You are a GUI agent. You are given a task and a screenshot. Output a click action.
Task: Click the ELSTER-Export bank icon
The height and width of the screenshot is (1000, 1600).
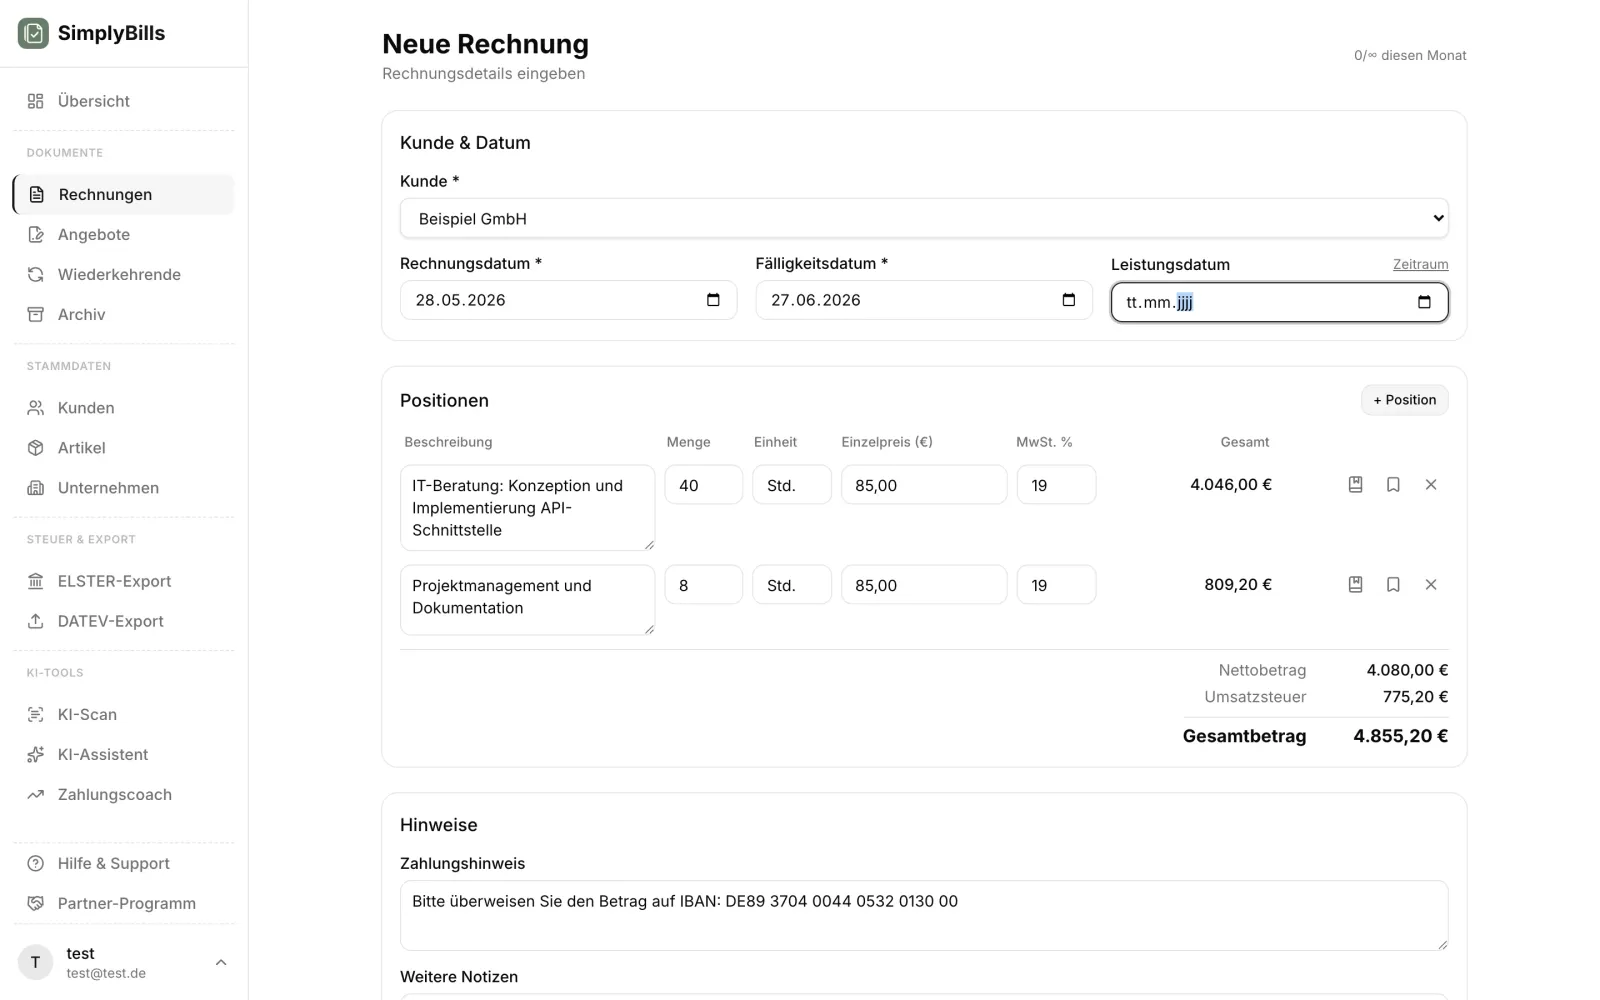coord(36,581)
